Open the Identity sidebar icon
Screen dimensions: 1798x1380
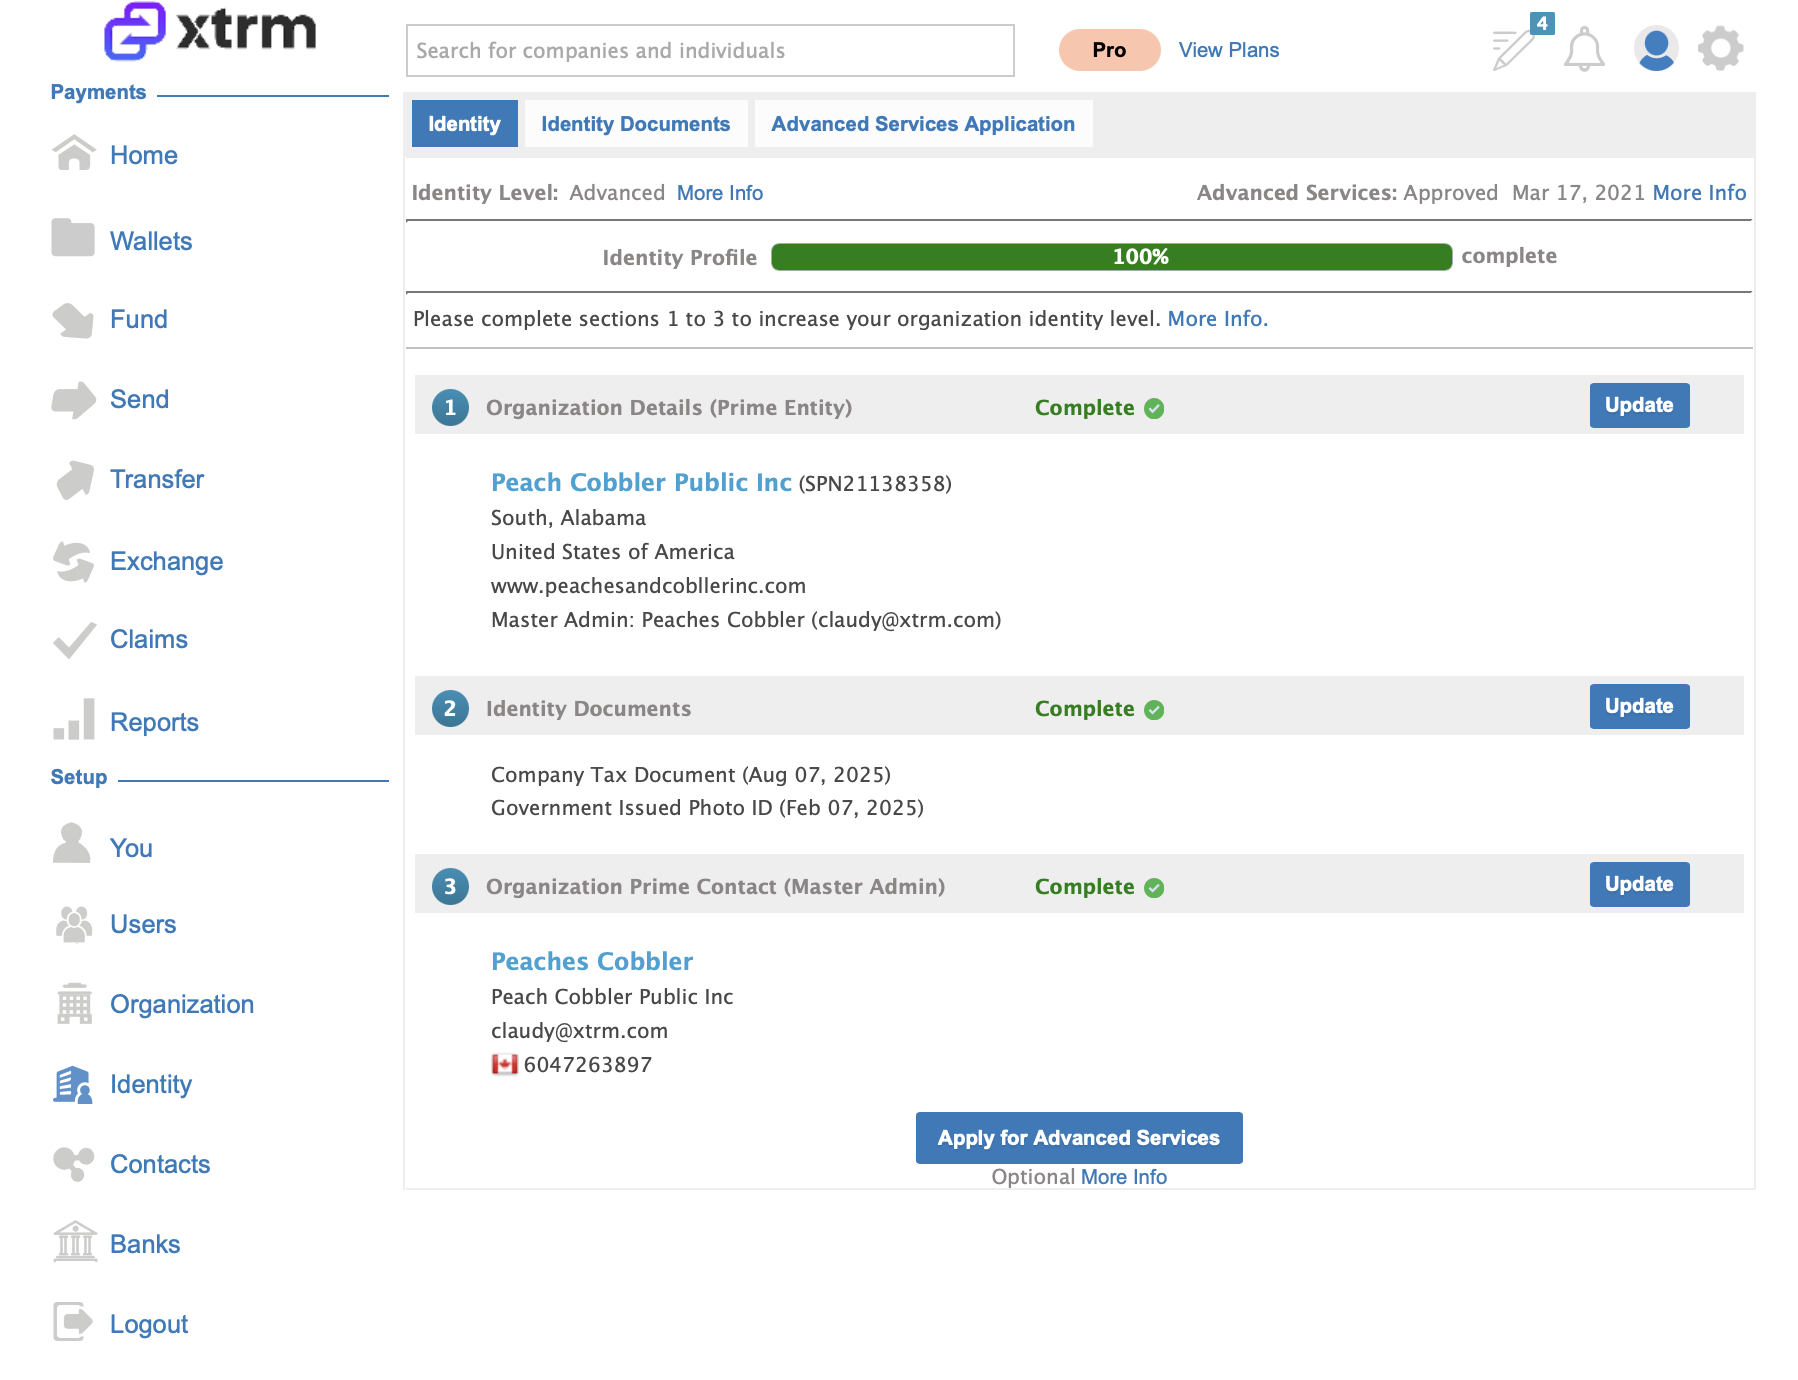pos(73,1085)
